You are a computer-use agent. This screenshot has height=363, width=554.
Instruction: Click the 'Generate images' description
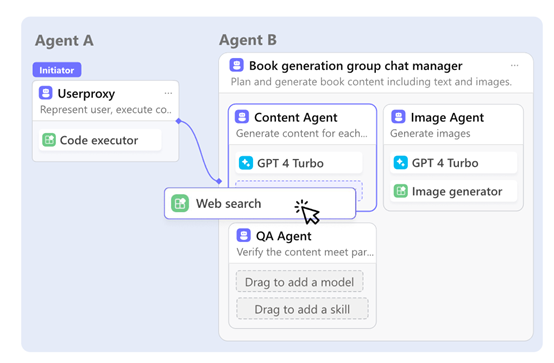point(430,133)
